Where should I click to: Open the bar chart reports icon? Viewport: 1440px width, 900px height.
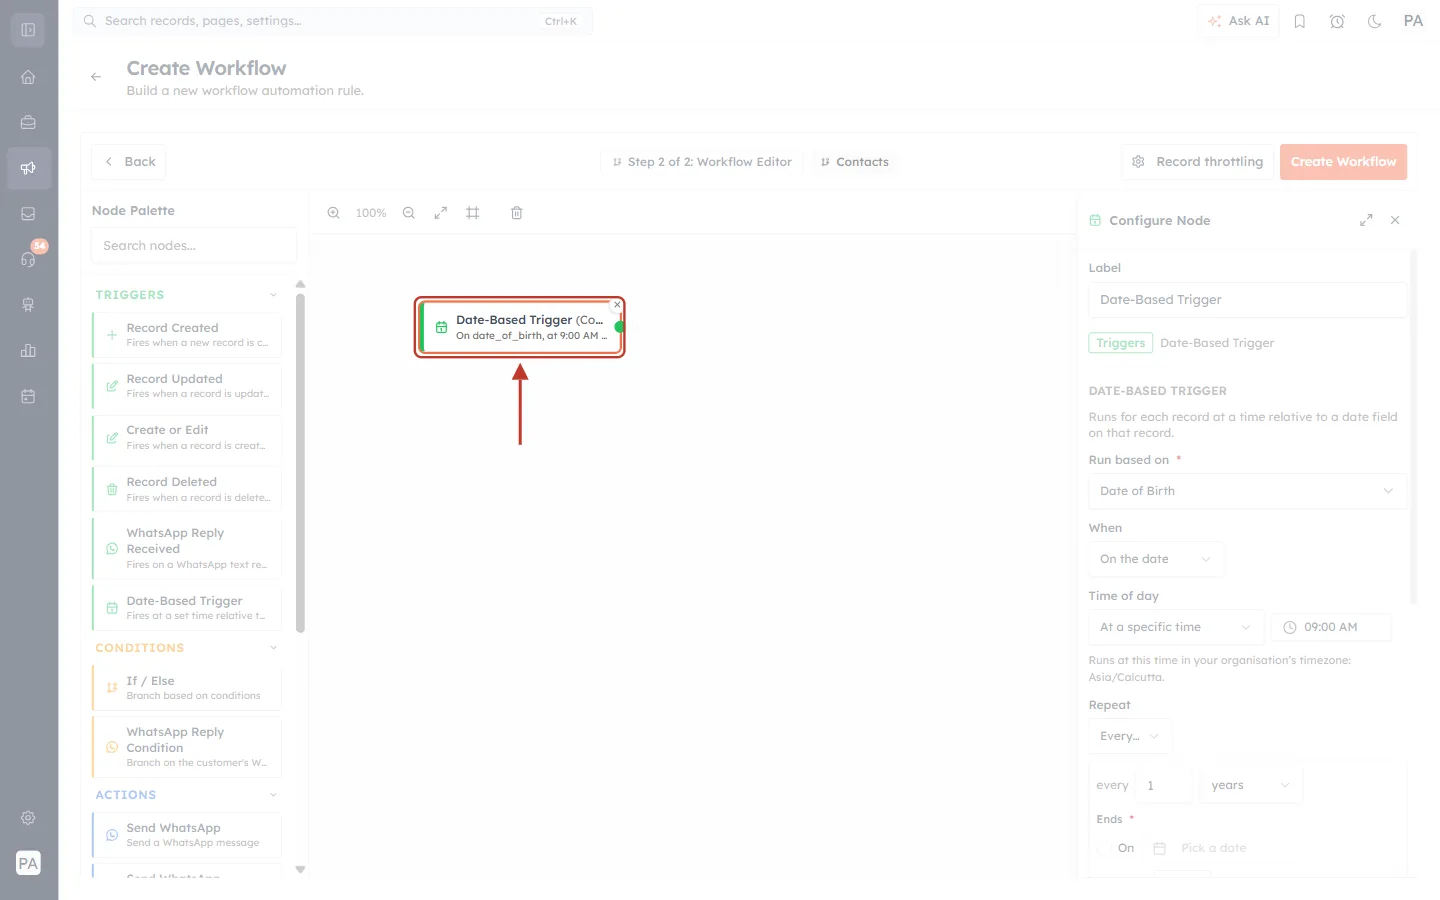28,350
